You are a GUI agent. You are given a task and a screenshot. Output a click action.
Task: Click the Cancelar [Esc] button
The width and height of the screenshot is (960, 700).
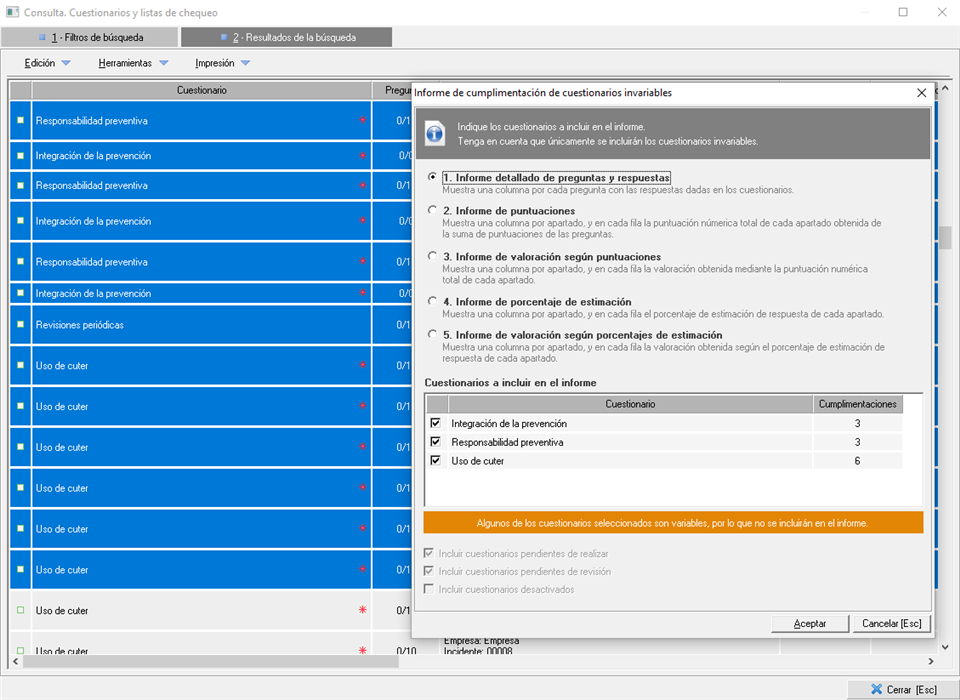[x=891, y=623]
